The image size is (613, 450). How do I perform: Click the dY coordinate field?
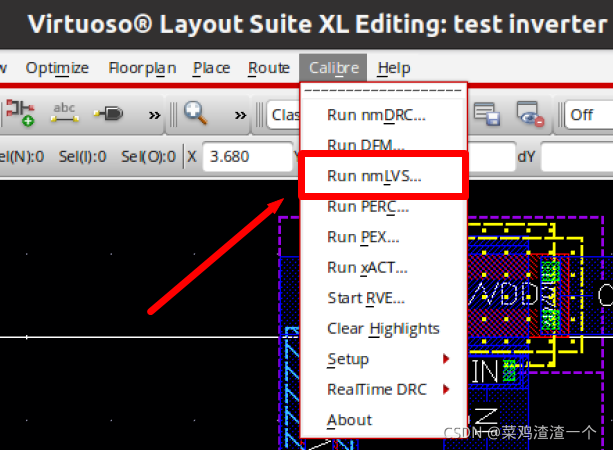pyautogui.click(x=577, y=157)
